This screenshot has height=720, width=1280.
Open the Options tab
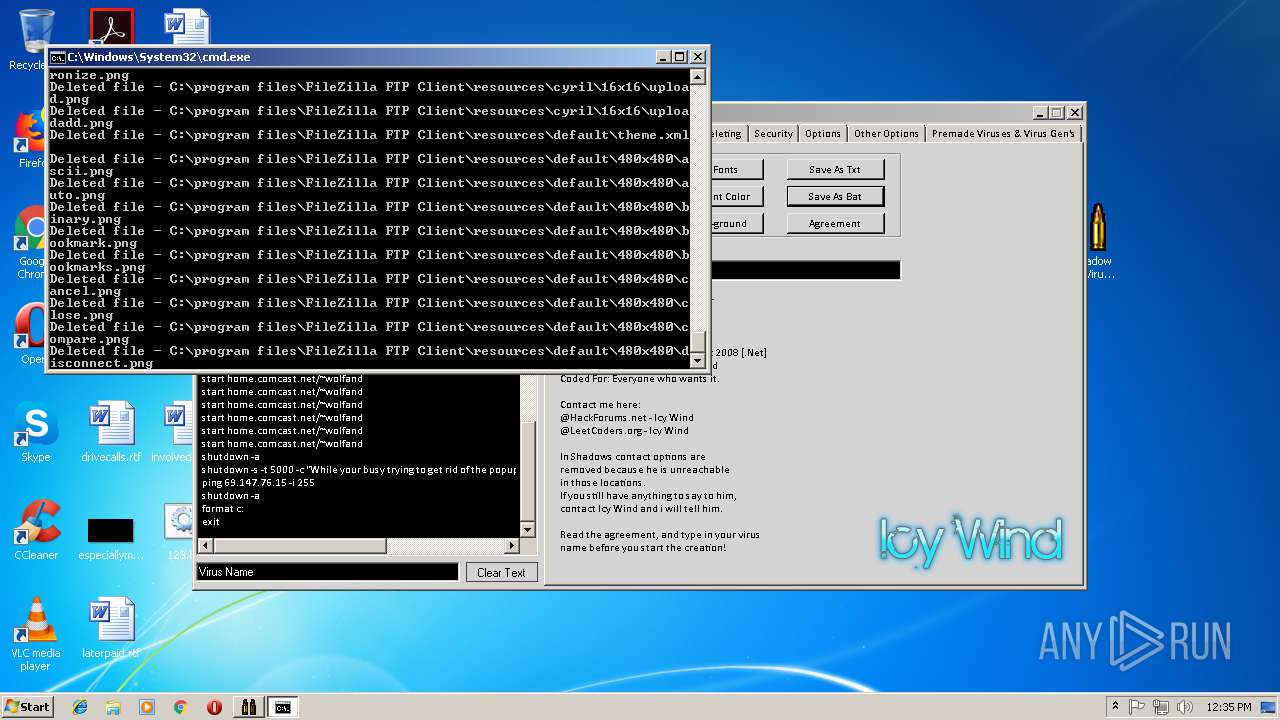(x=823, y=134)
